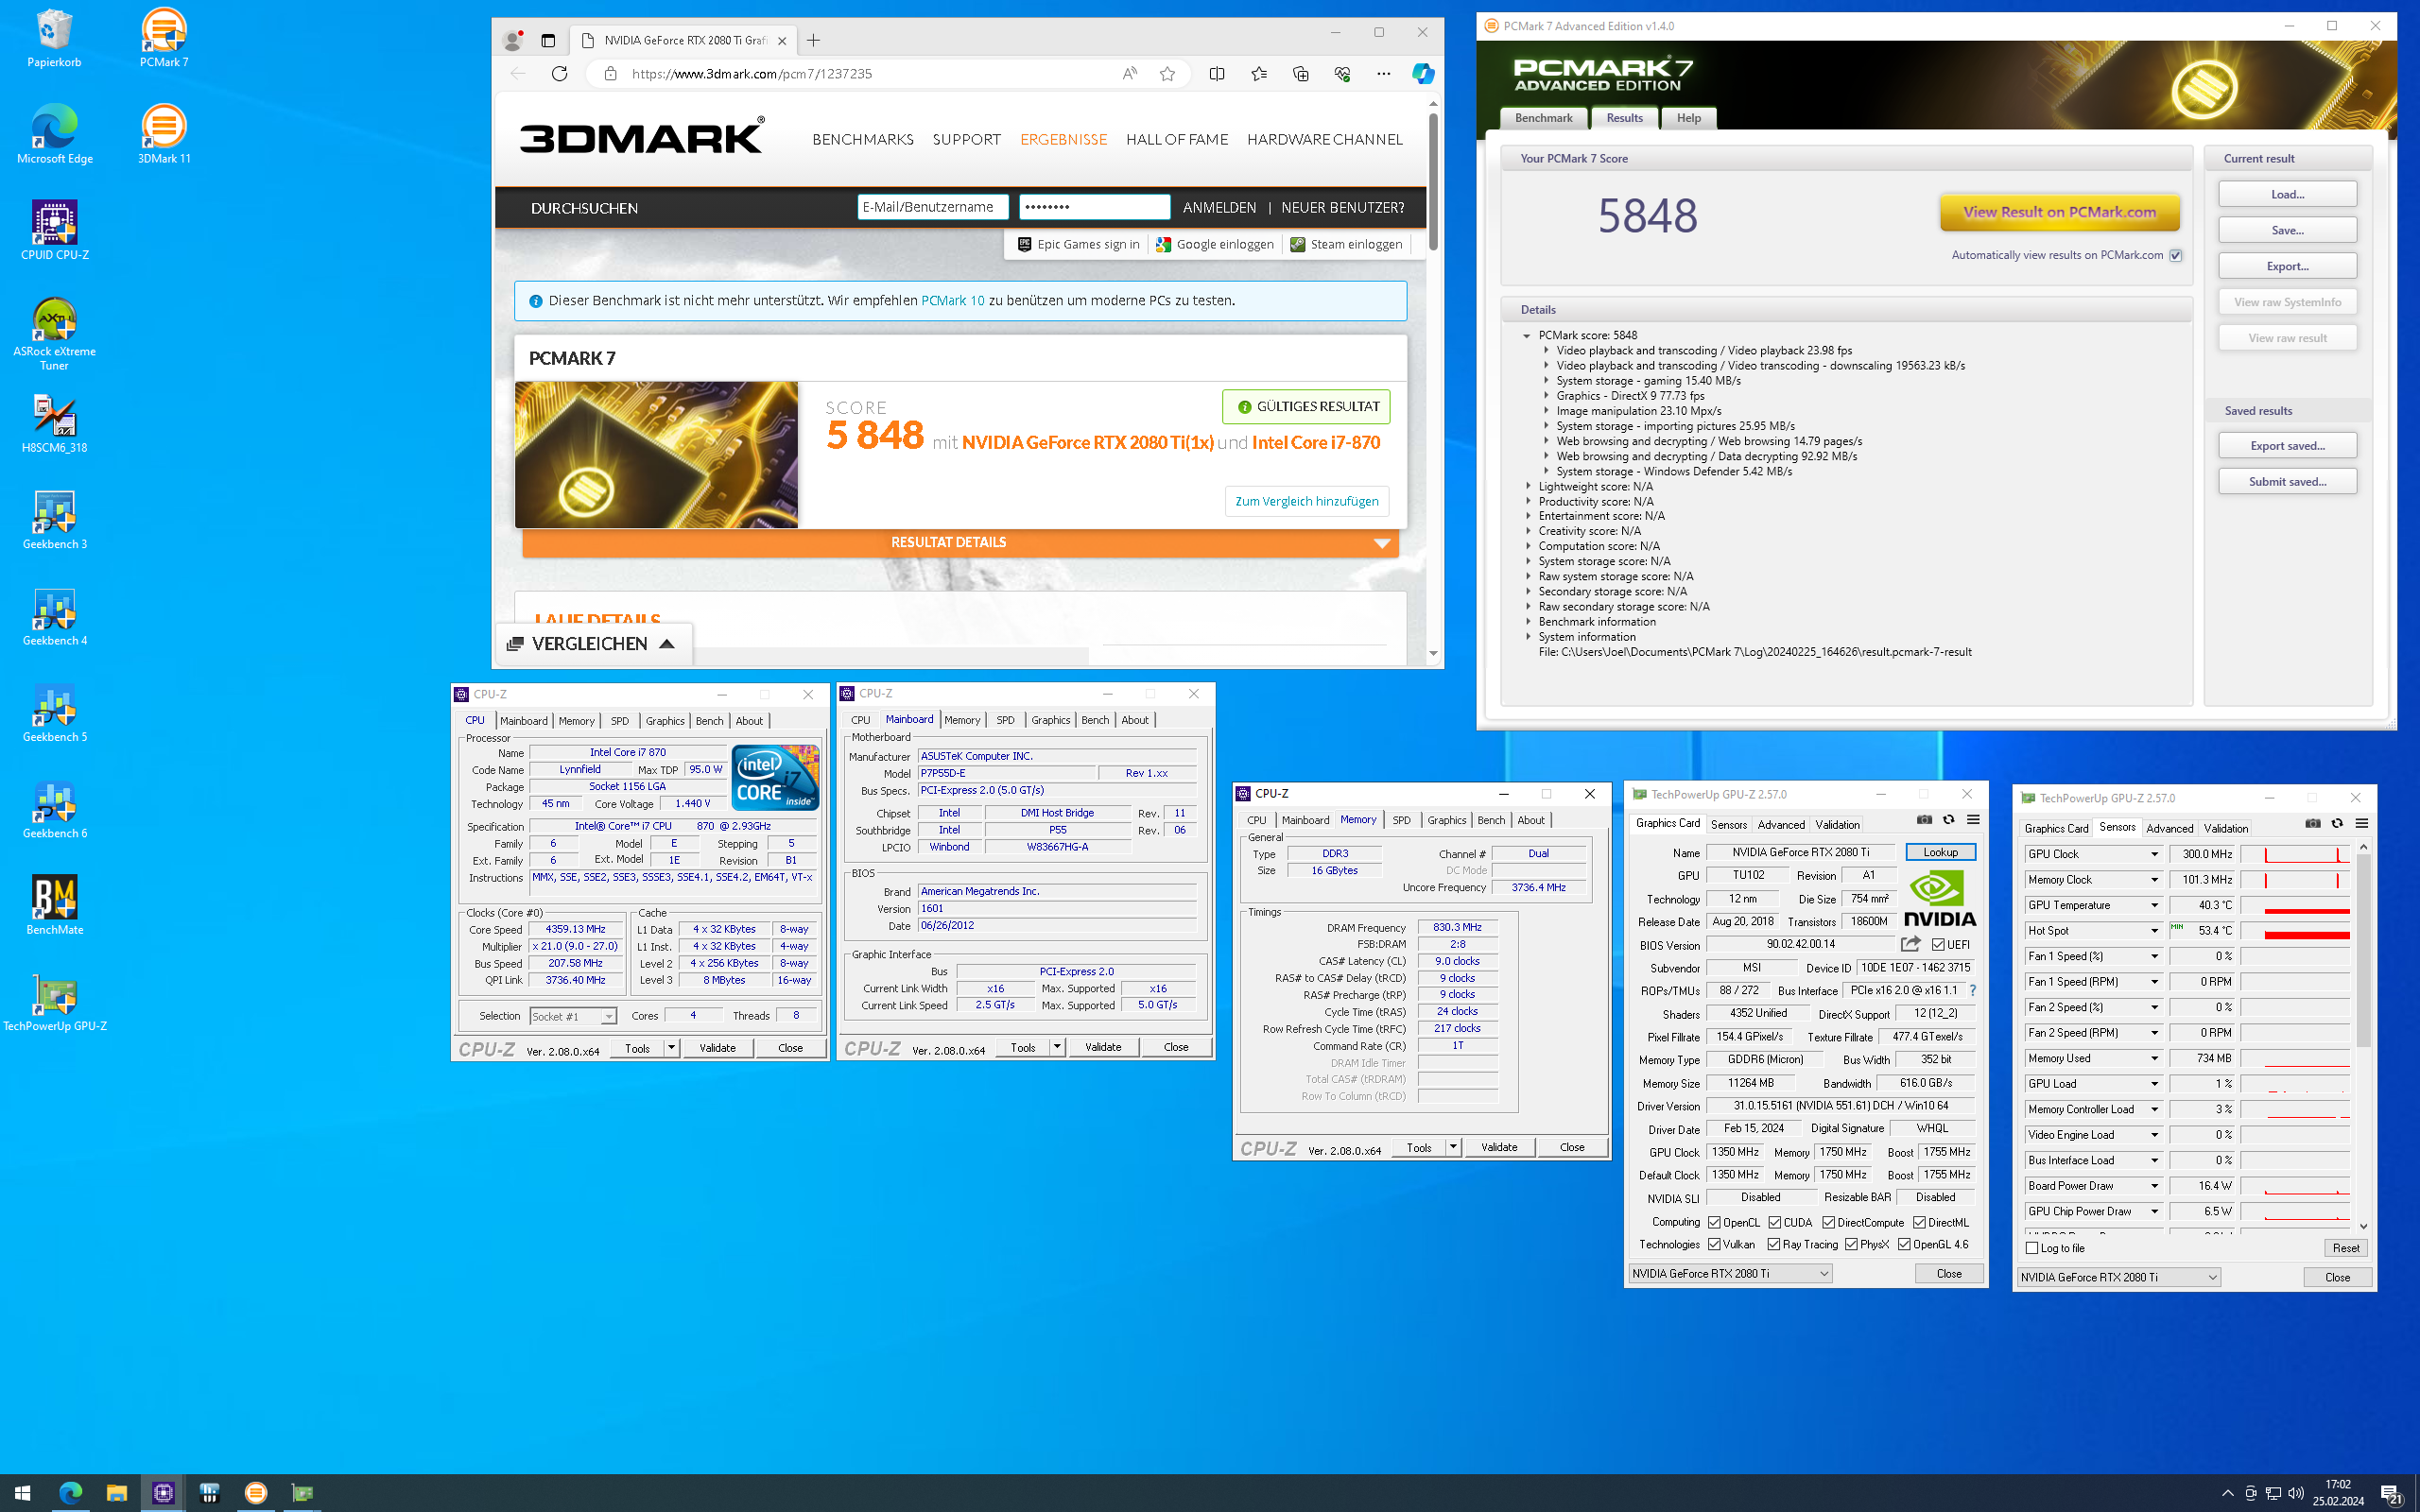
Task: Refresh the GPU-Z Graphics Card window
Action: 1948,820
